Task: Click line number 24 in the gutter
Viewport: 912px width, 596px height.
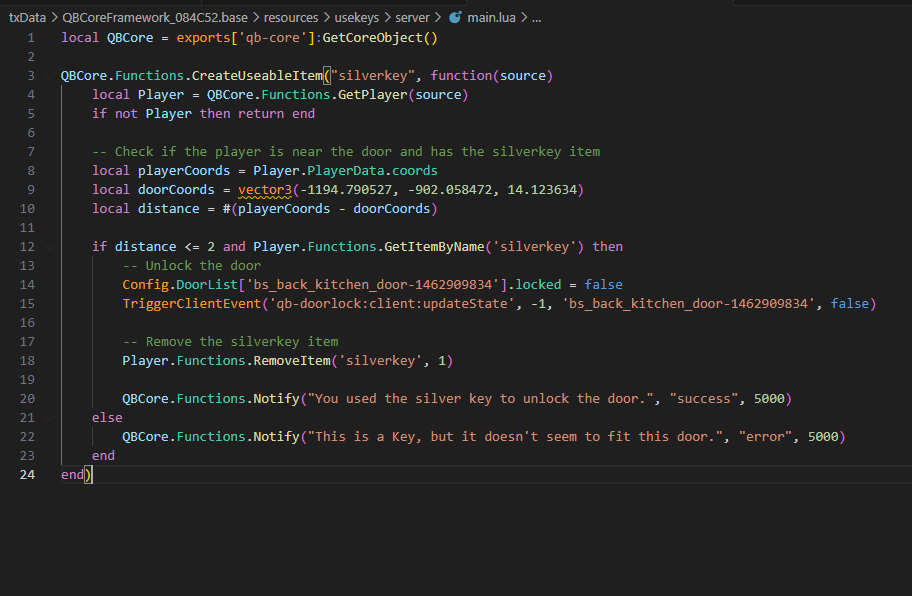Action: click(x=27, y=474)
